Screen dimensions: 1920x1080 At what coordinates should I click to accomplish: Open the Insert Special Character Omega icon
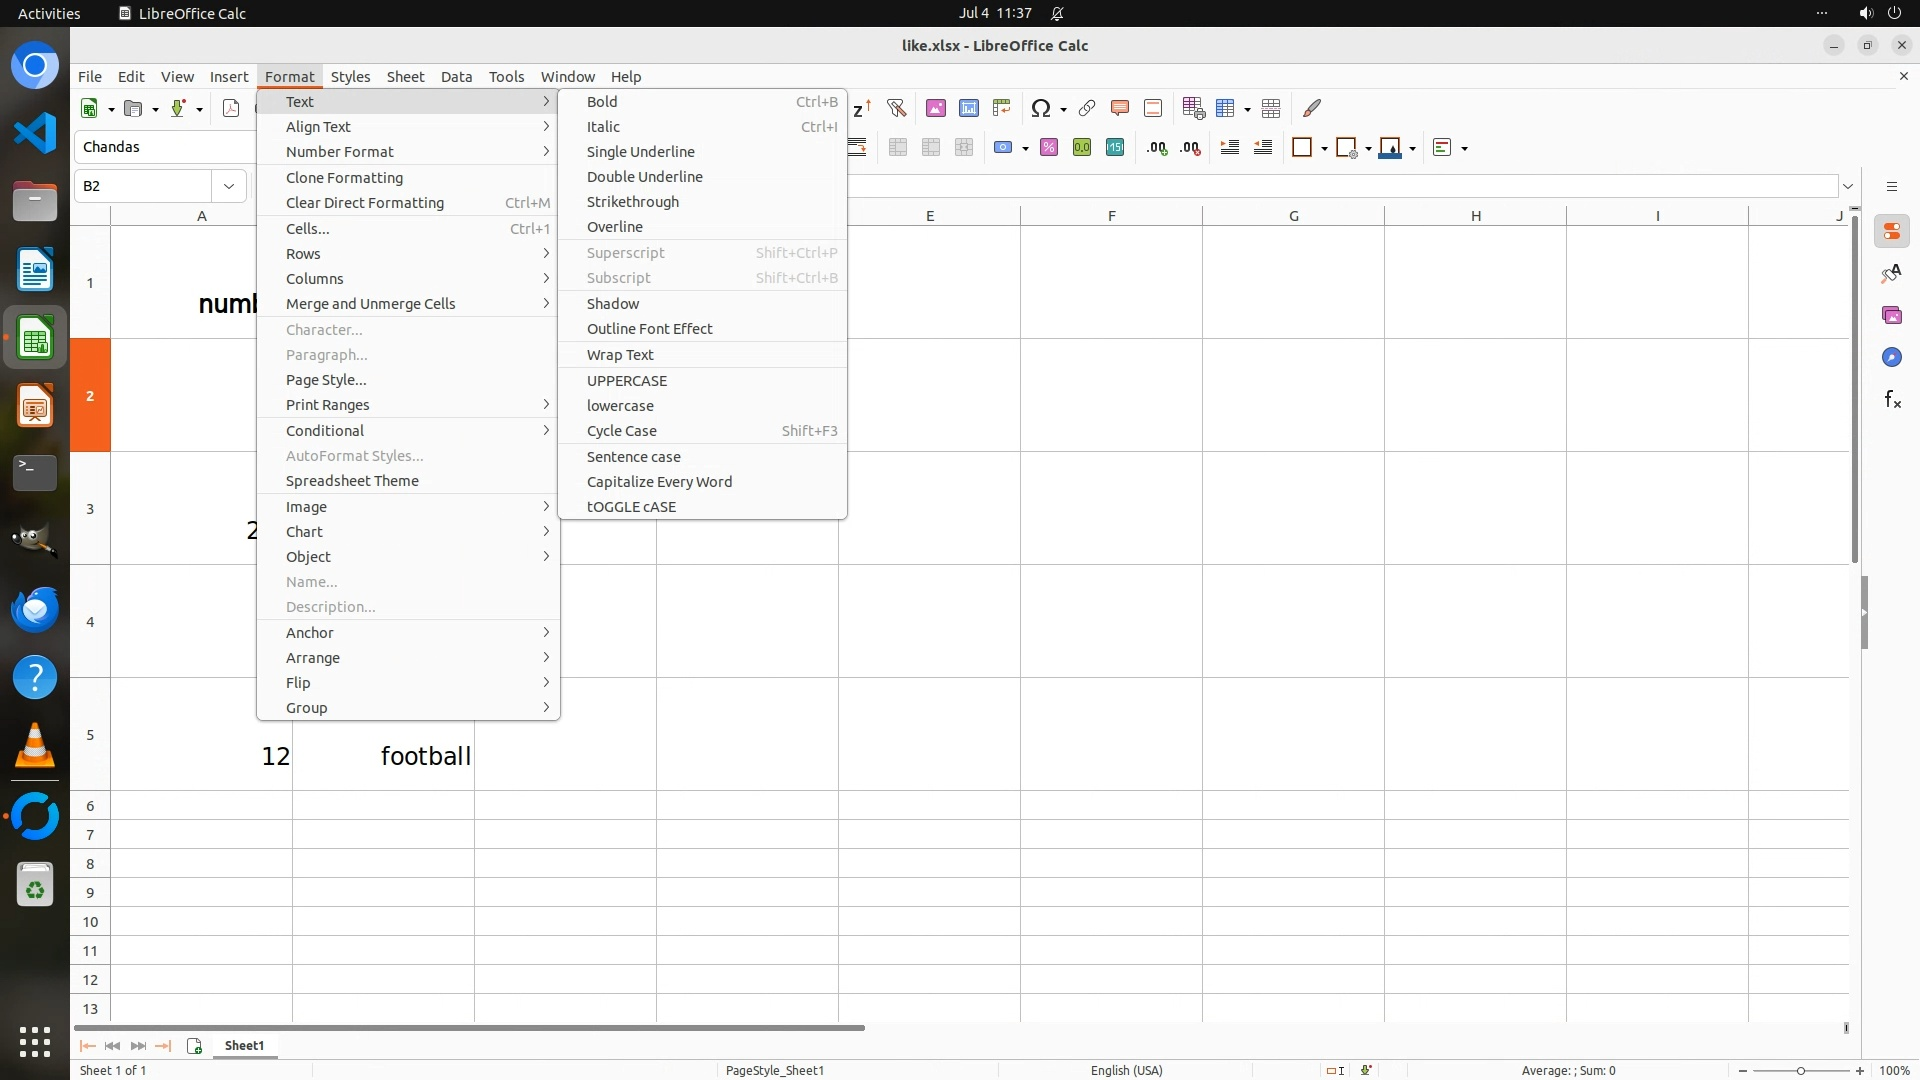point(1040,108)
